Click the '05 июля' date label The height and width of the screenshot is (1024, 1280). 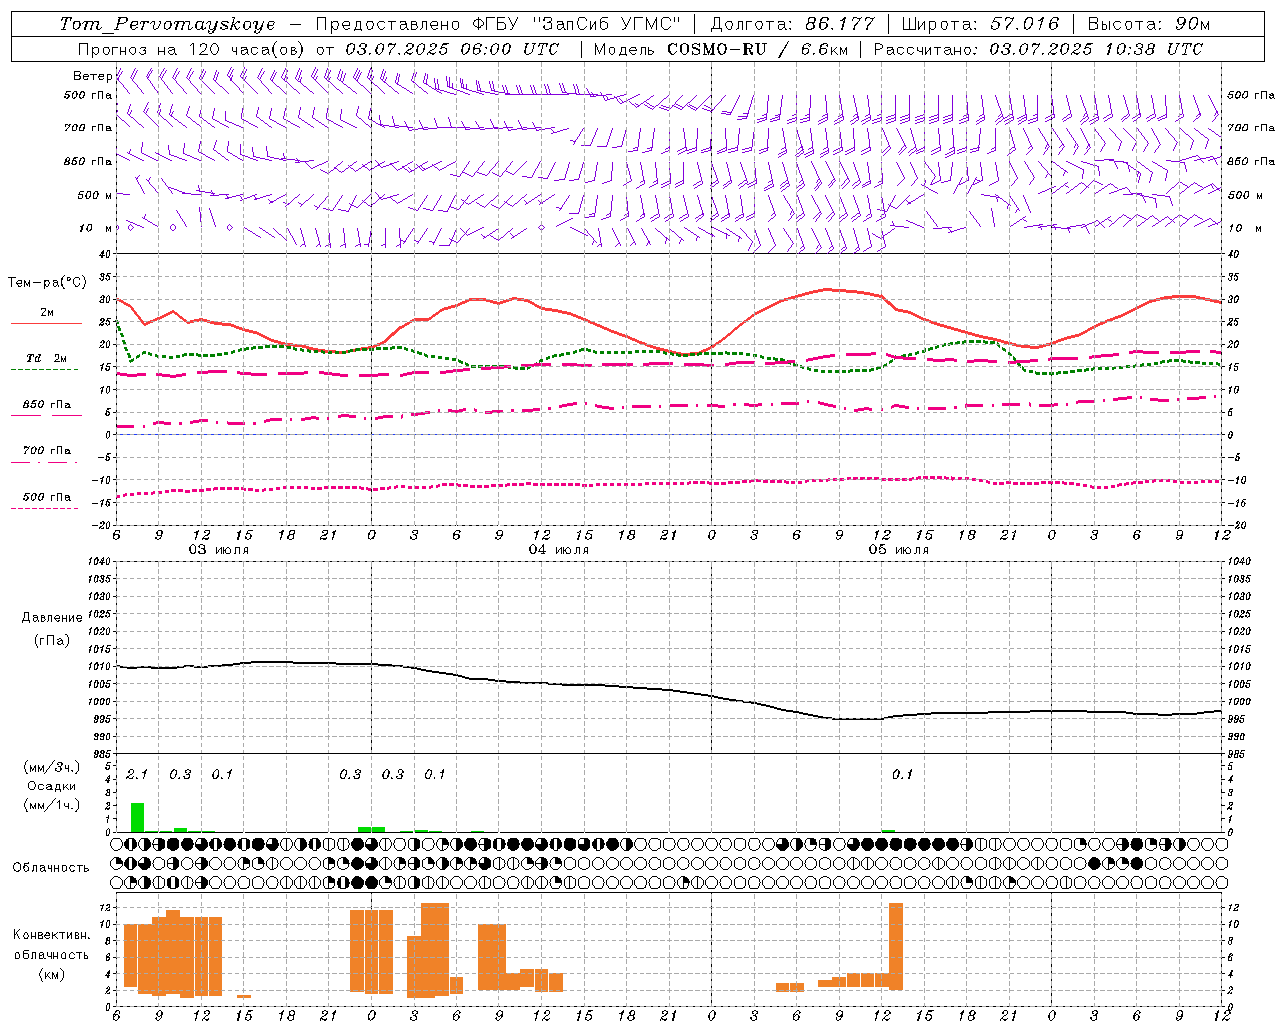tap(899, 549)
